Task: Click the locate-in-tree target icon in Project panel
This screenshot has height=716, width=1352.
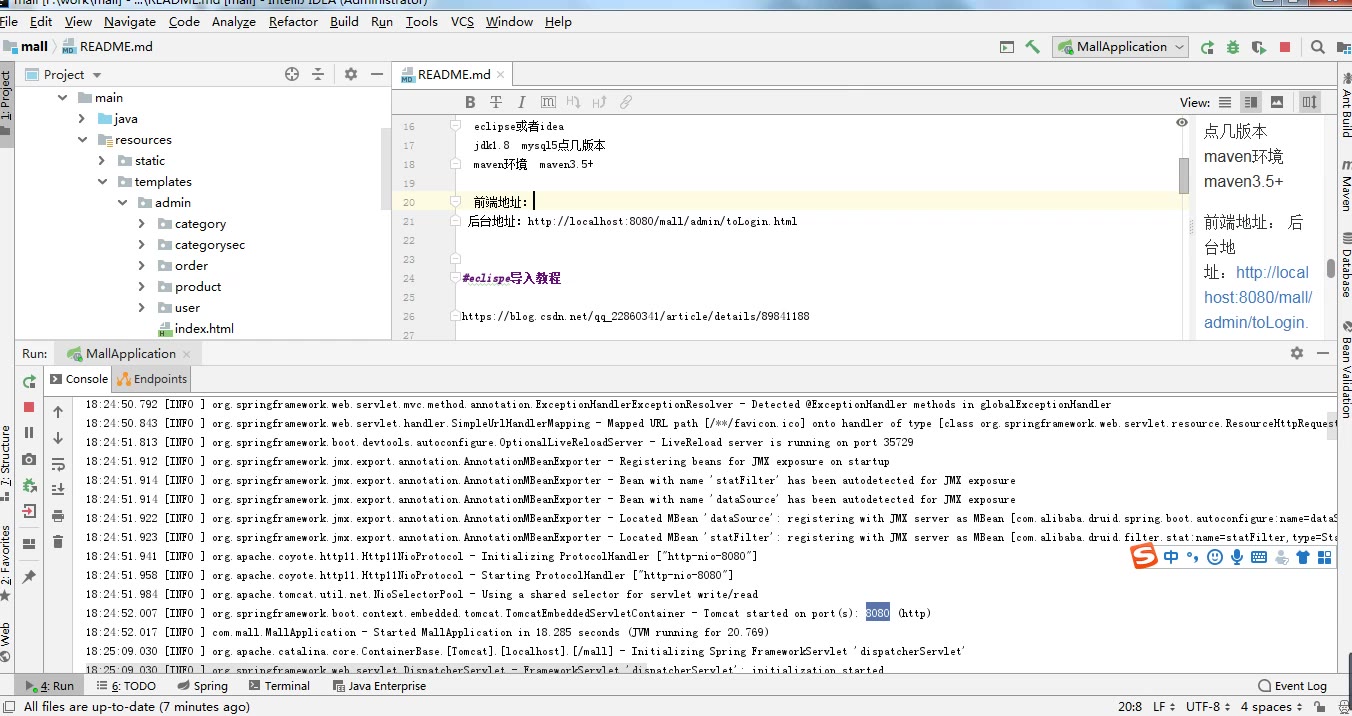Action: coord(292,74)
